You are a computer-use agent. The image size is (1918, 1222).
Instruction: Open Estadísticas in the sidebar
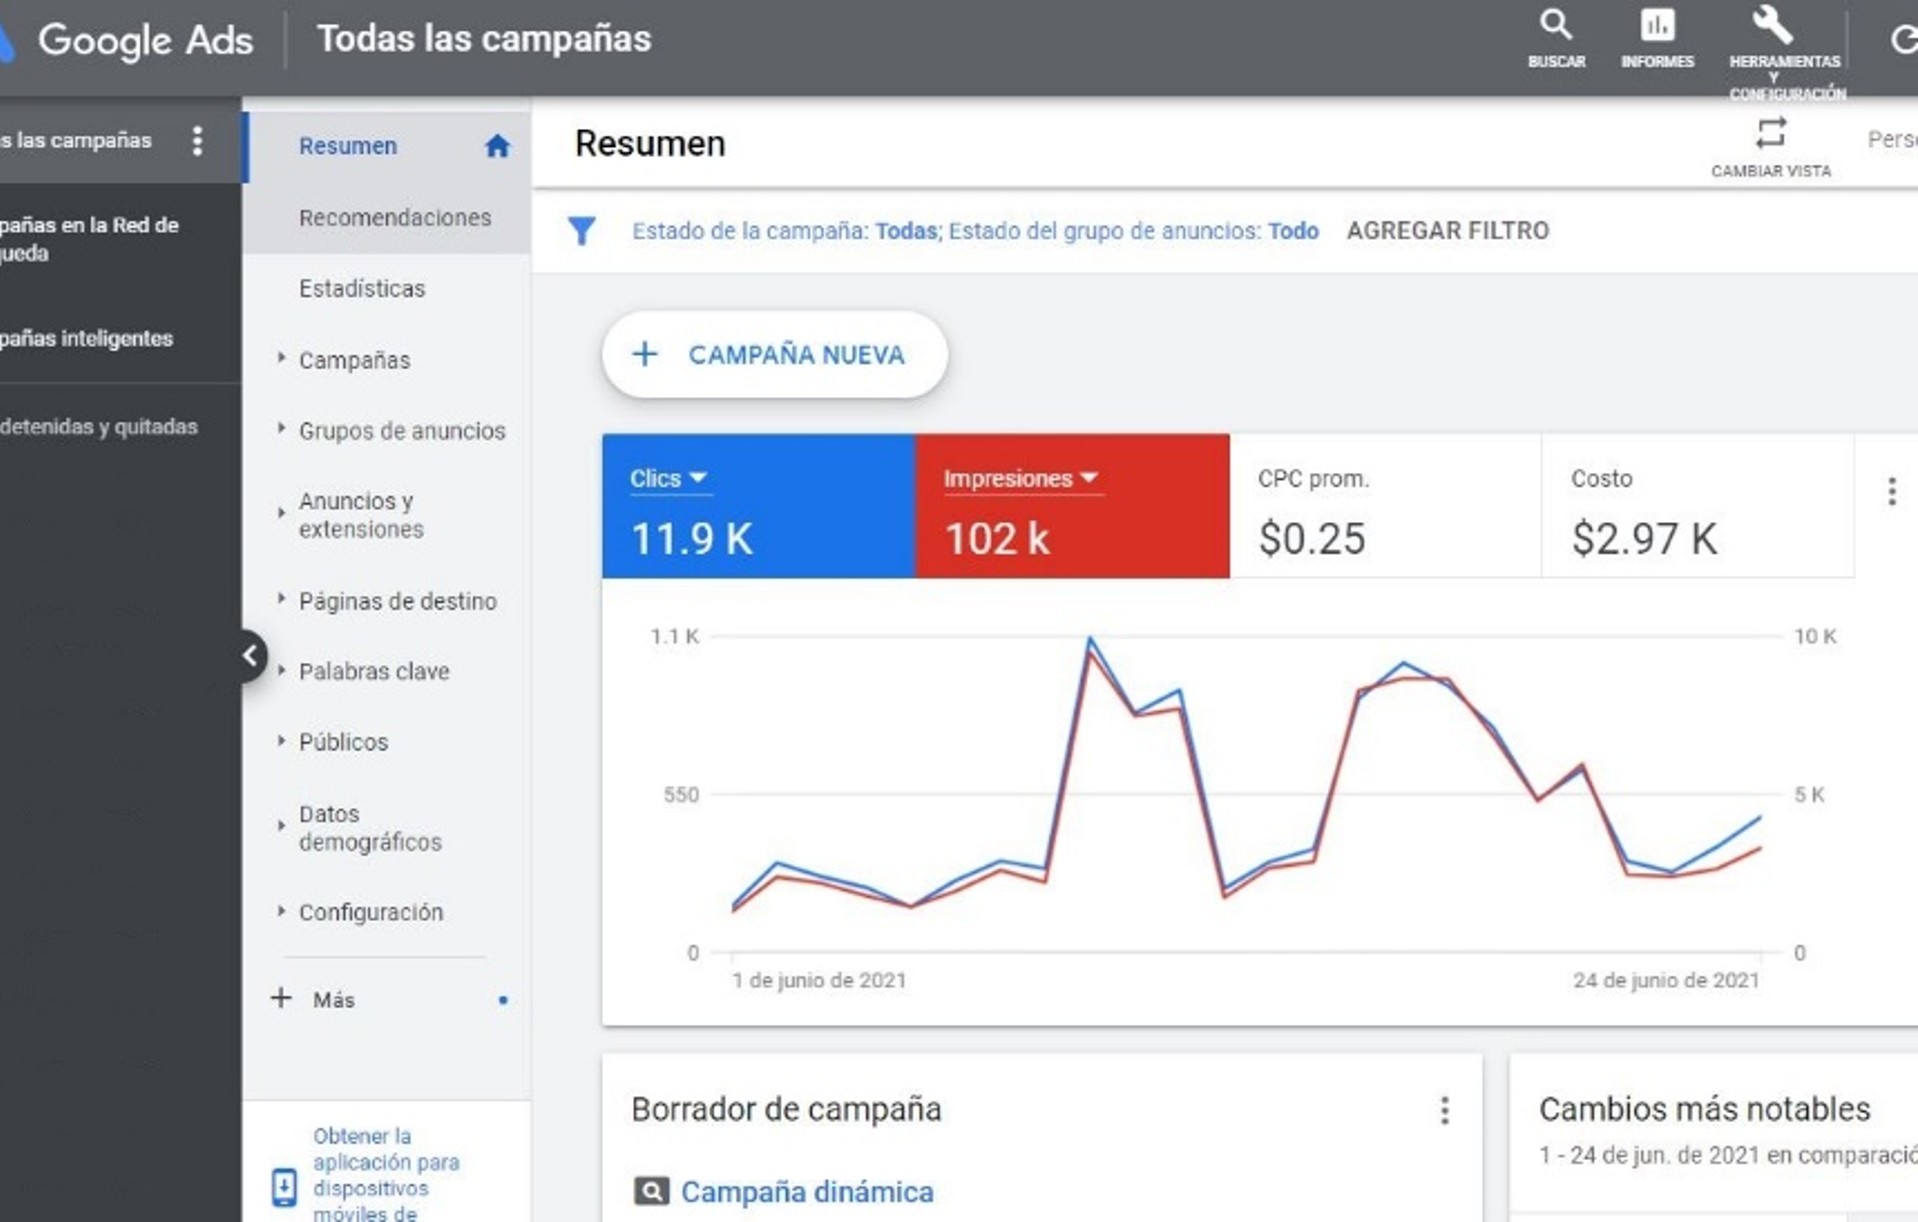point(361,289)
